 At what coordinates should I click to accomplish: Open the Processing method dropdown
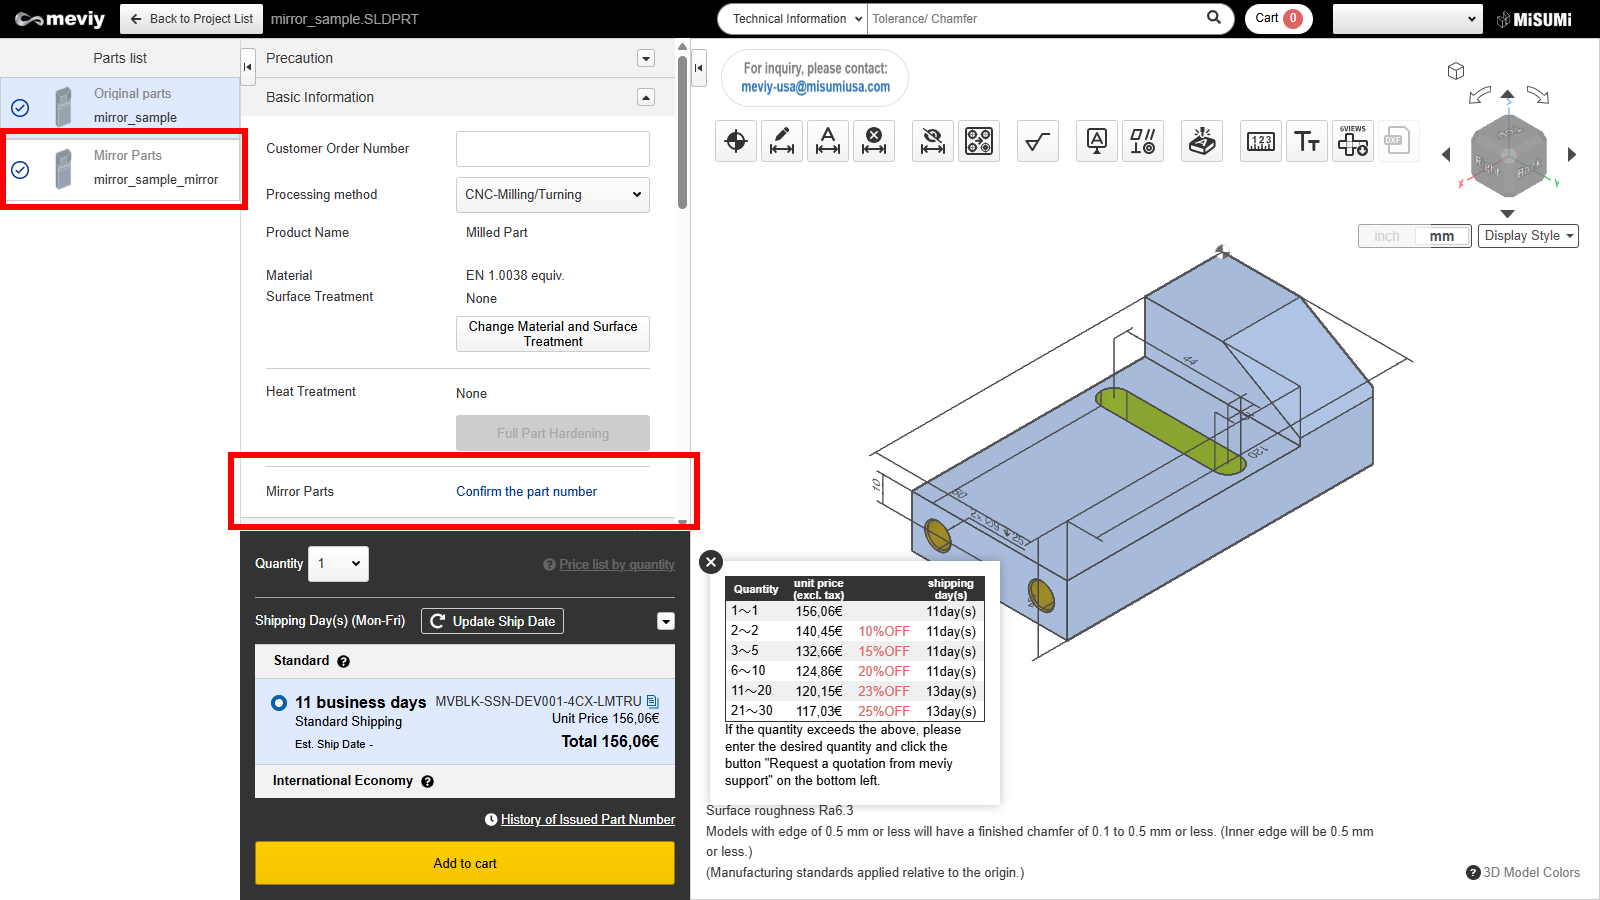coord(552,195)
